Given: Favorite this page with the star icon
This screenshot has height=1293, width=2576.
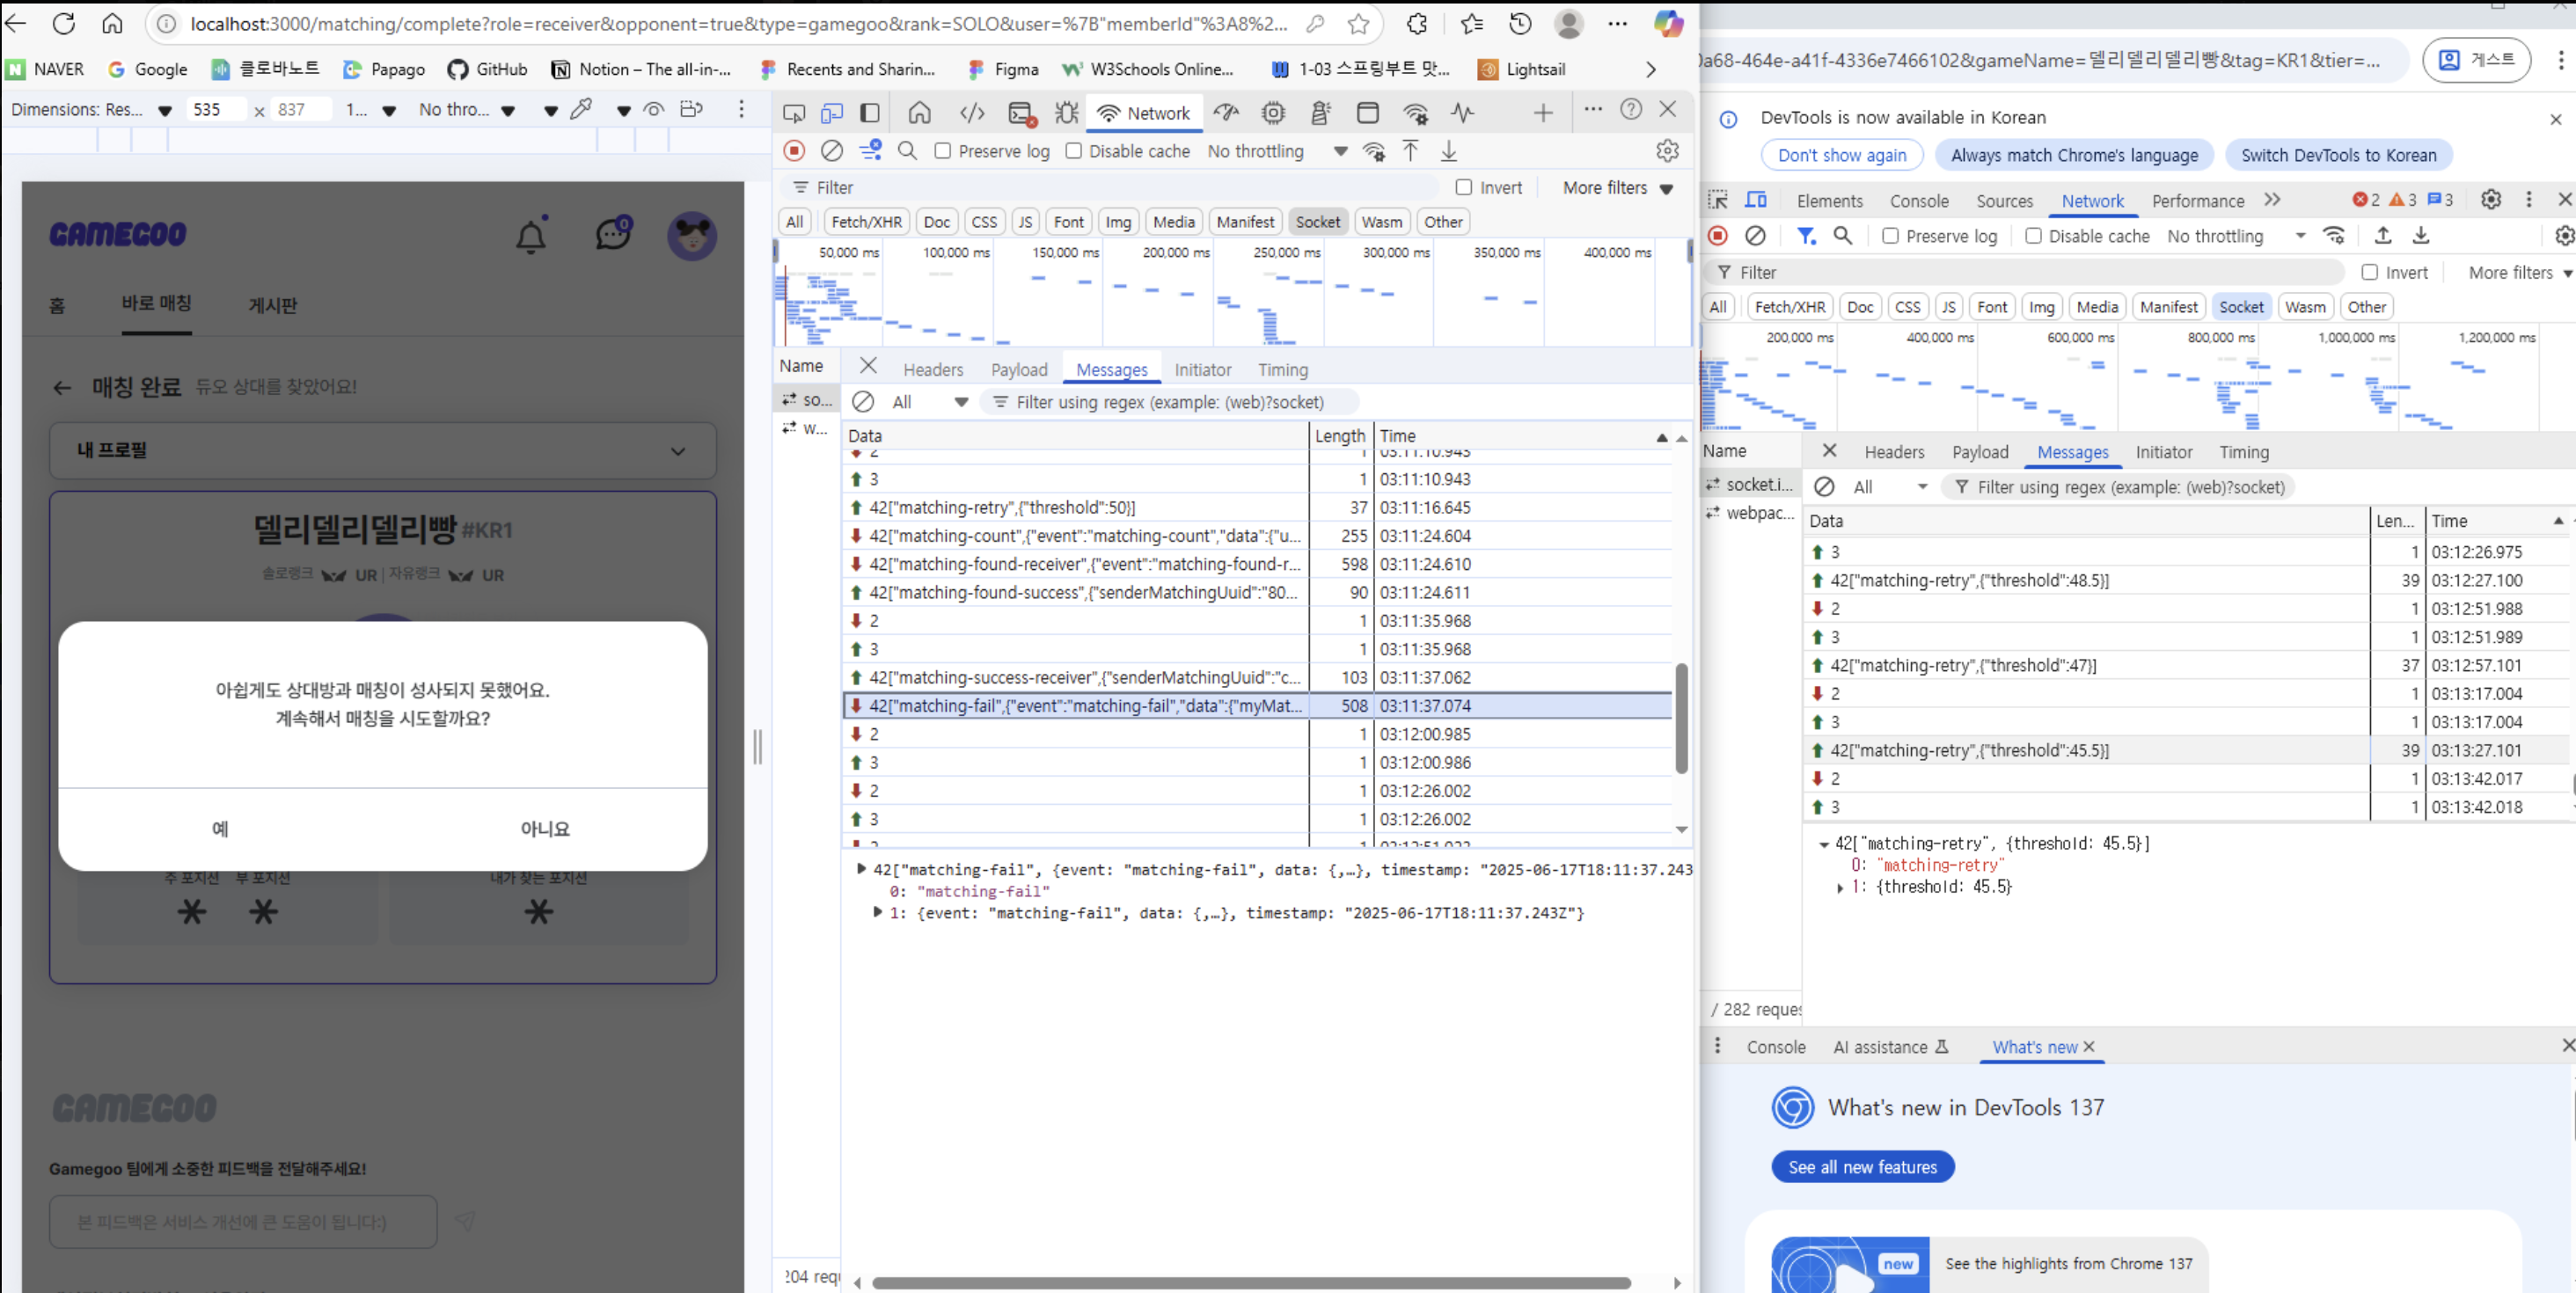Looking at the screenshot, I should (x=1358, y=24).
